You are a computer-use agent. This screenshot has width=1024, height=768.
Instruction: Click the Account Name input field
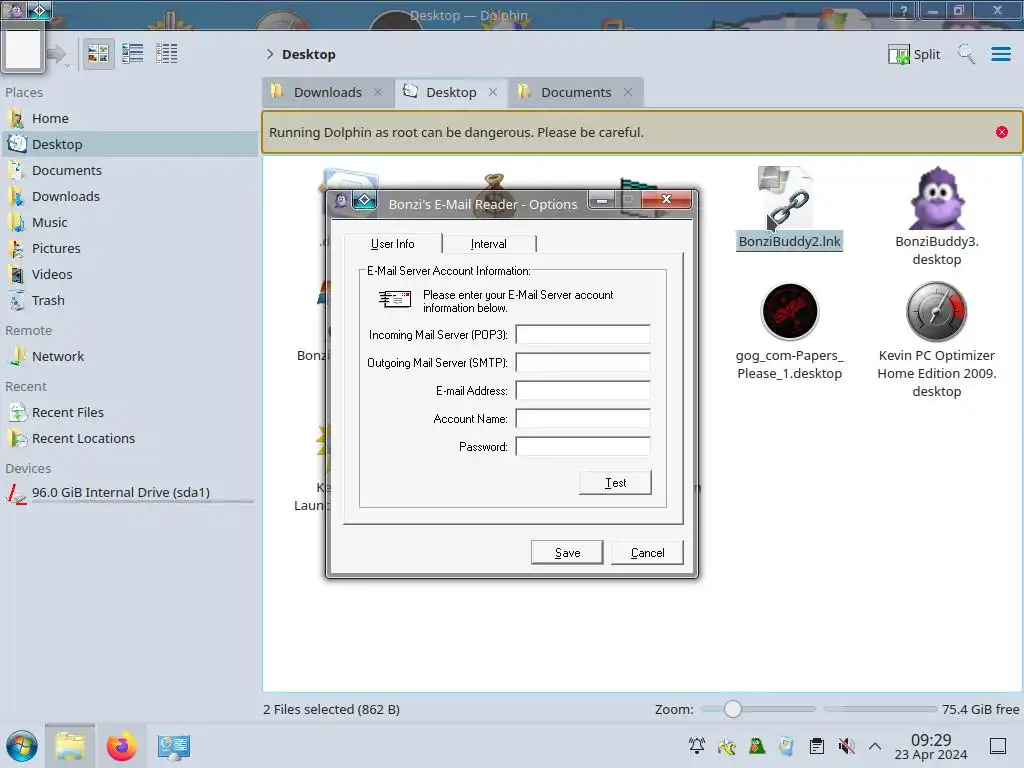[583, 419]
